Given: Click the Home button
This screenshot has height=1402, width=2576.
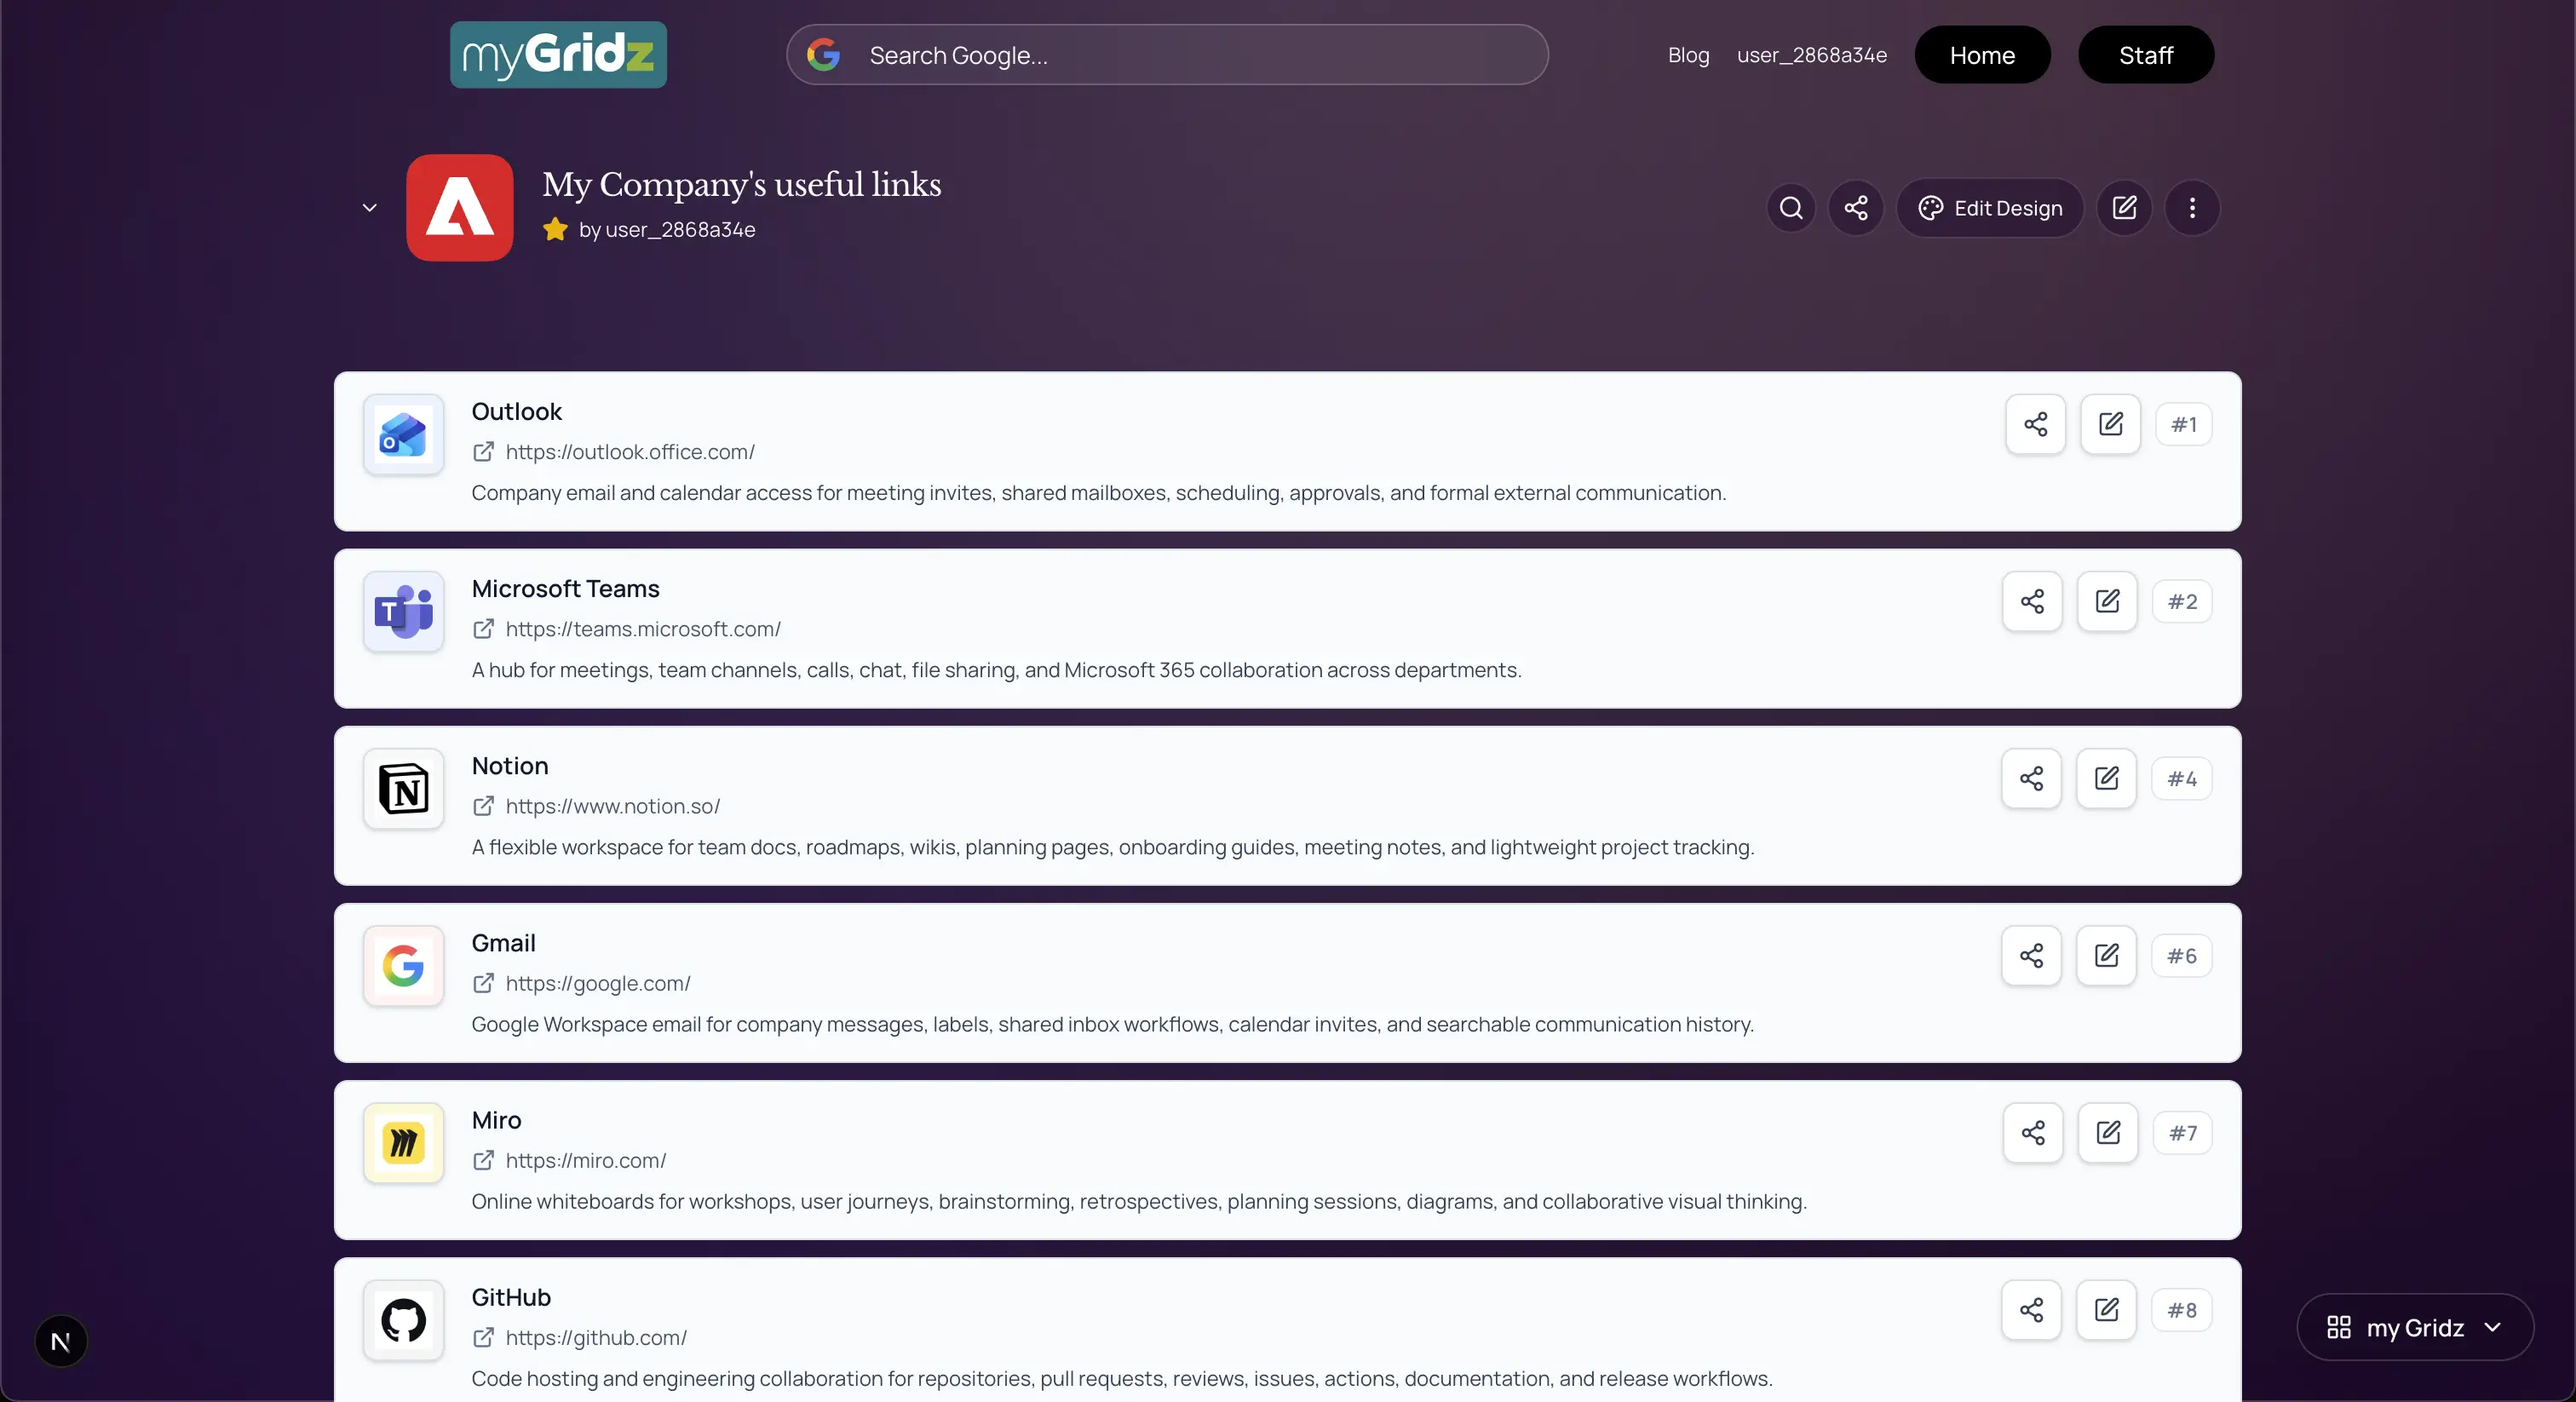Looking at the screenshot, I should click(1982, 55).
